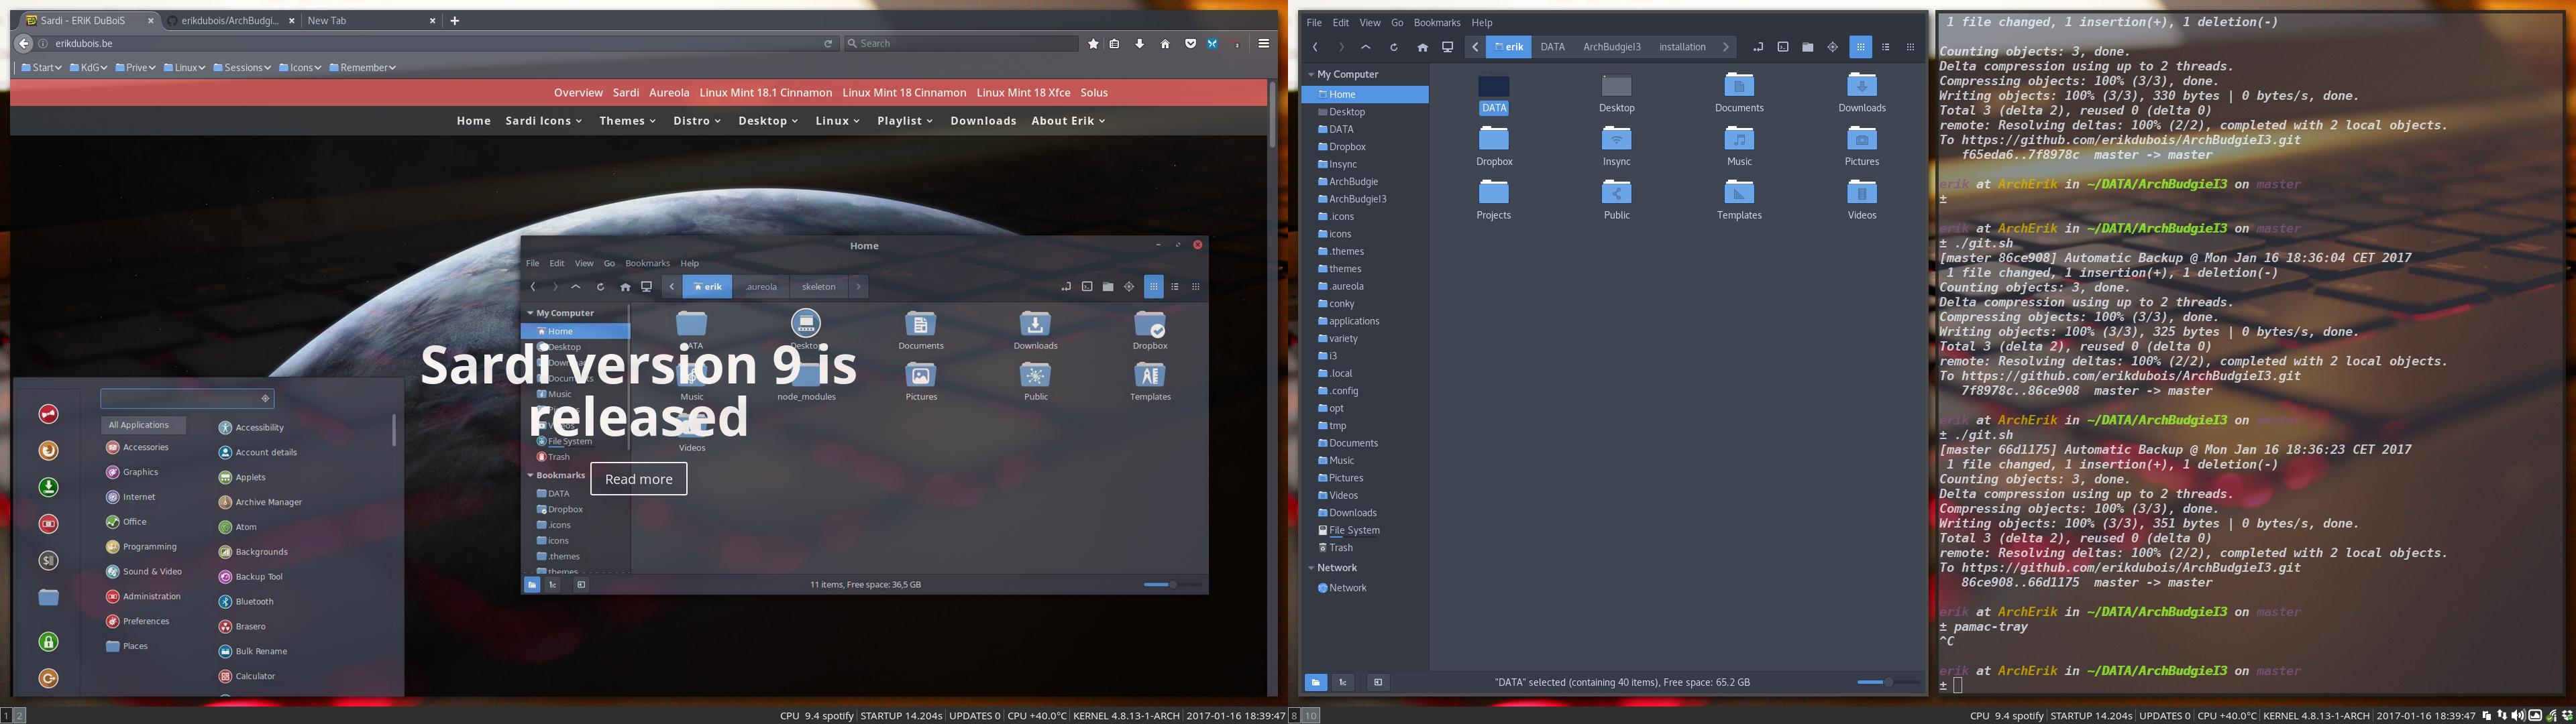The width and height of the screenshot is (2576, 724).
Task: Expand the About Erik site menu
Action: coord(1068,121)
